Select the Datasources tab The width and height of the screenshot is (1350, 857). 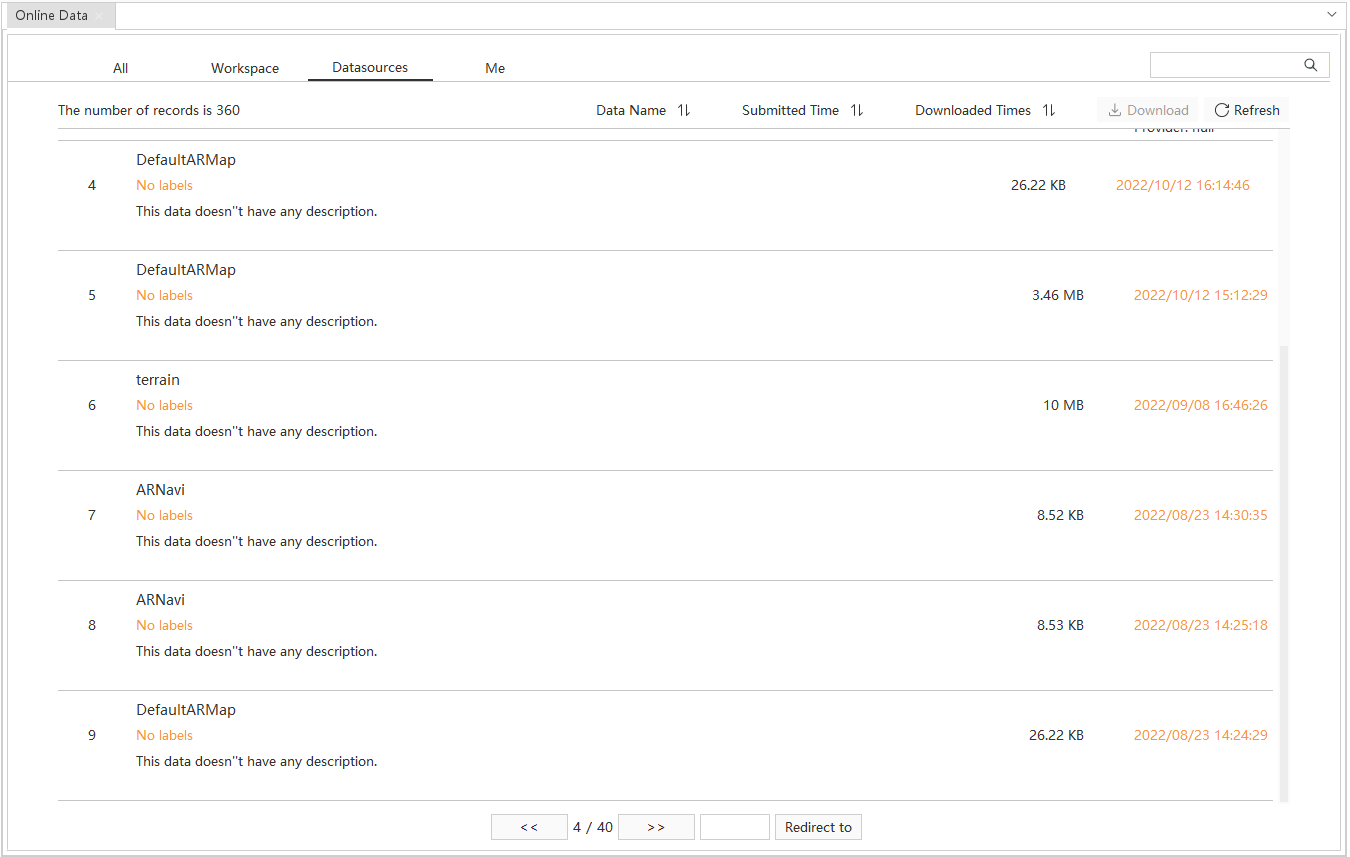[370, 67]
